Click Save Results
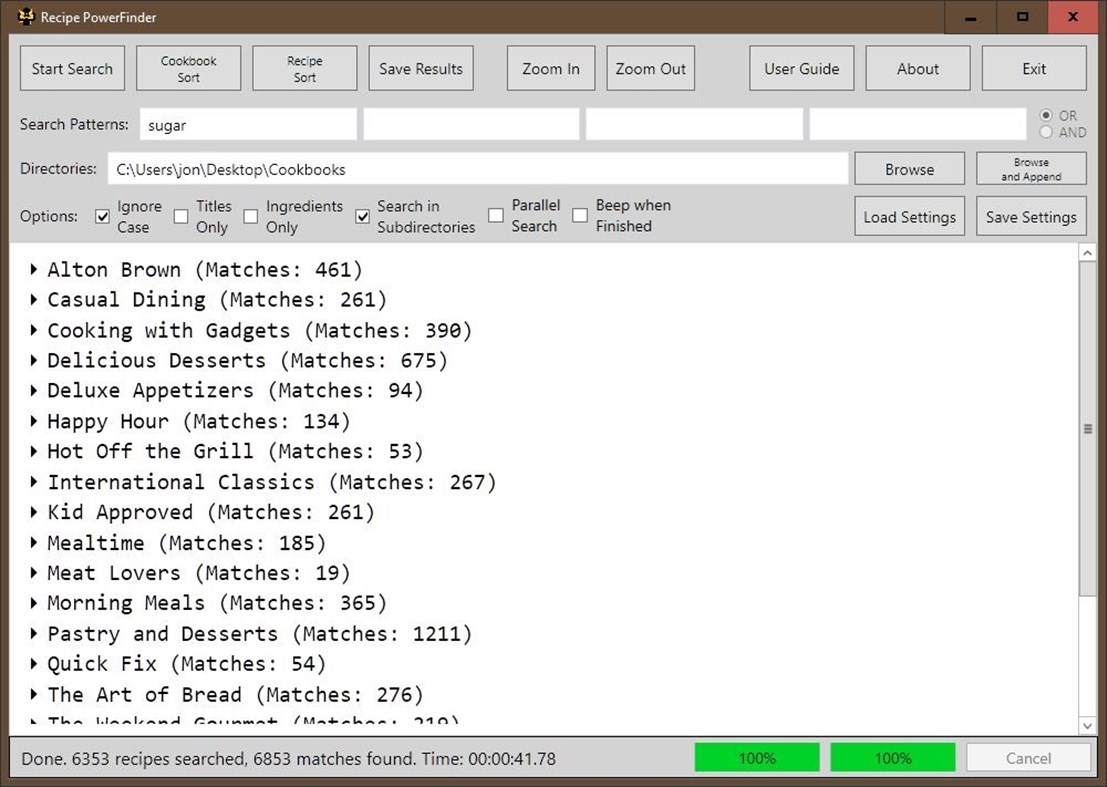The height and width of the screenshot is (787, 1107). point(420,68)
